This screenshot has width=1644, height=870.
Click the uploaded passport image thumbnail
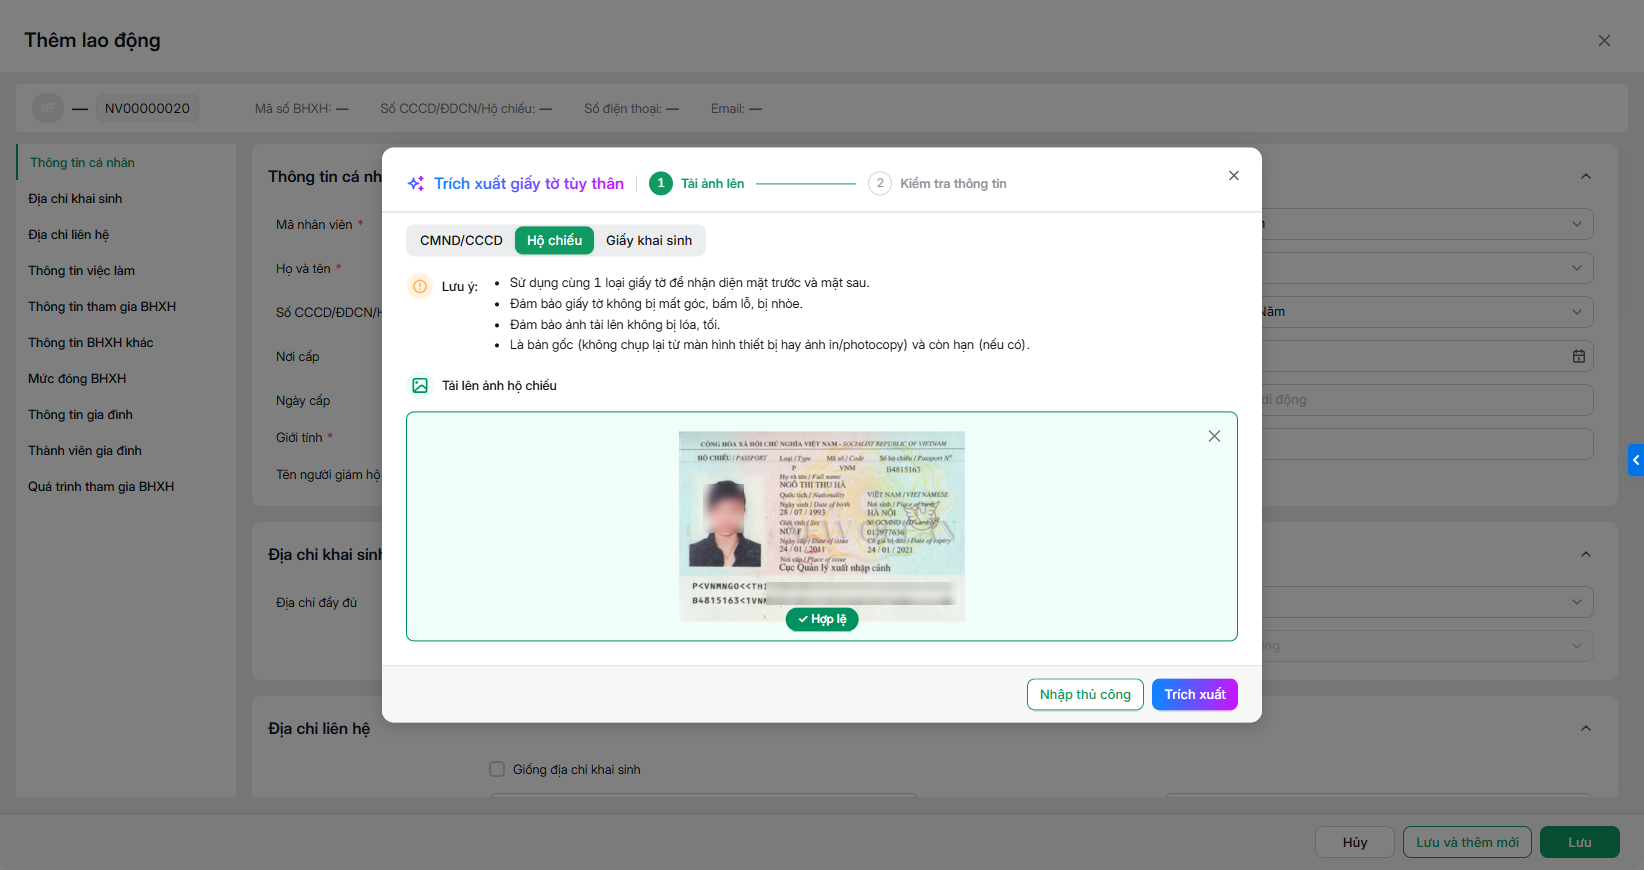tap(822, 526)
